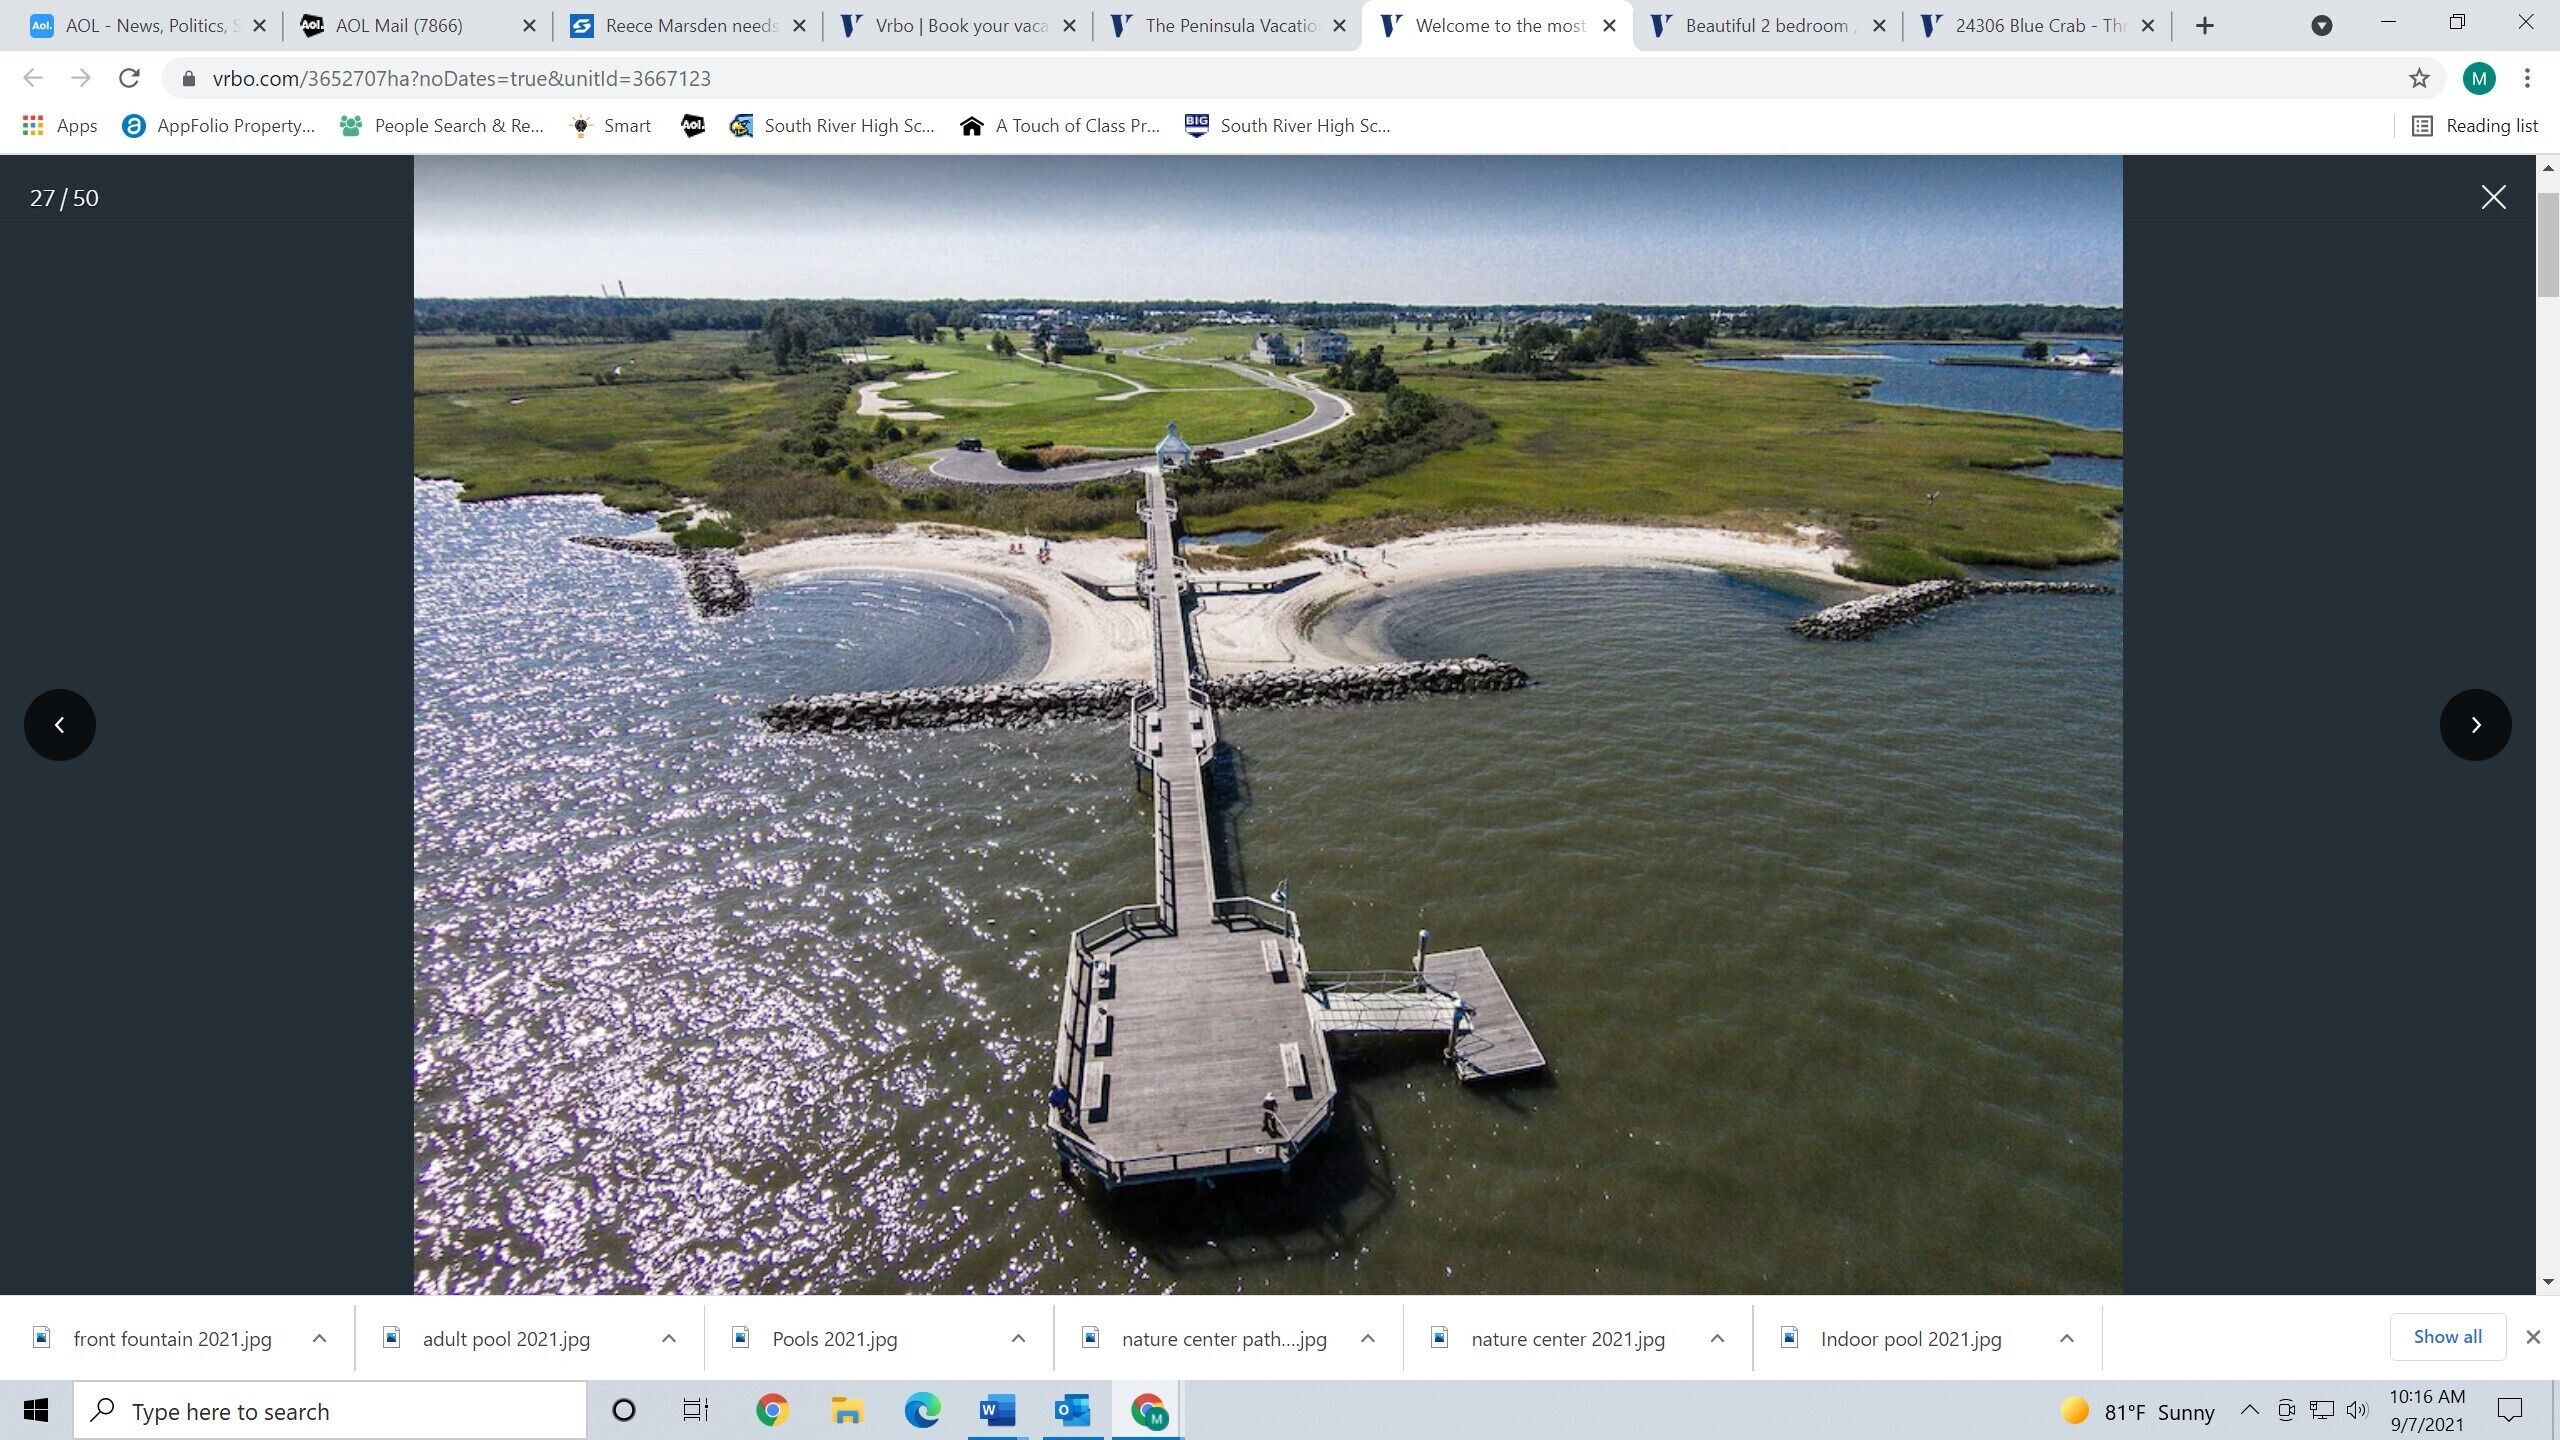Open a new browser tab
This screenshot has height=1440, width=2560.
coord(2205,26)
